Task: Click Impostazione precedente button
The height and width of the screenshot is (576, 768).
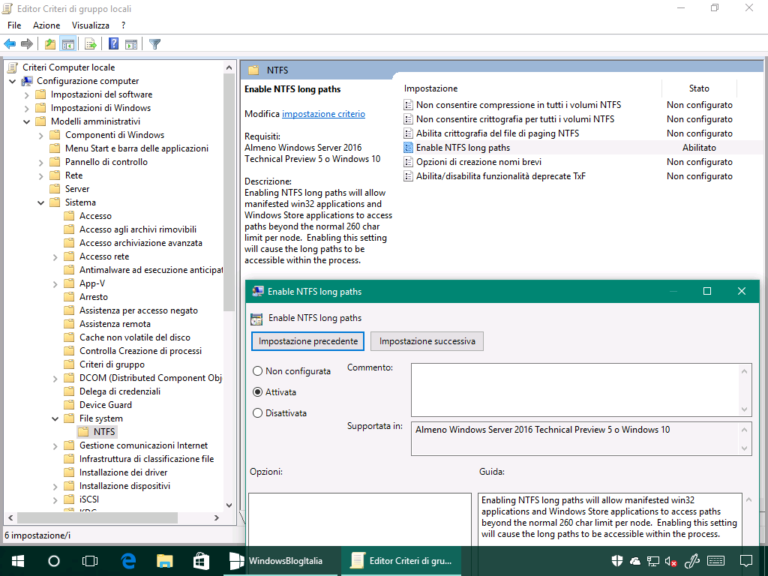Action: (x=308, y=341)
